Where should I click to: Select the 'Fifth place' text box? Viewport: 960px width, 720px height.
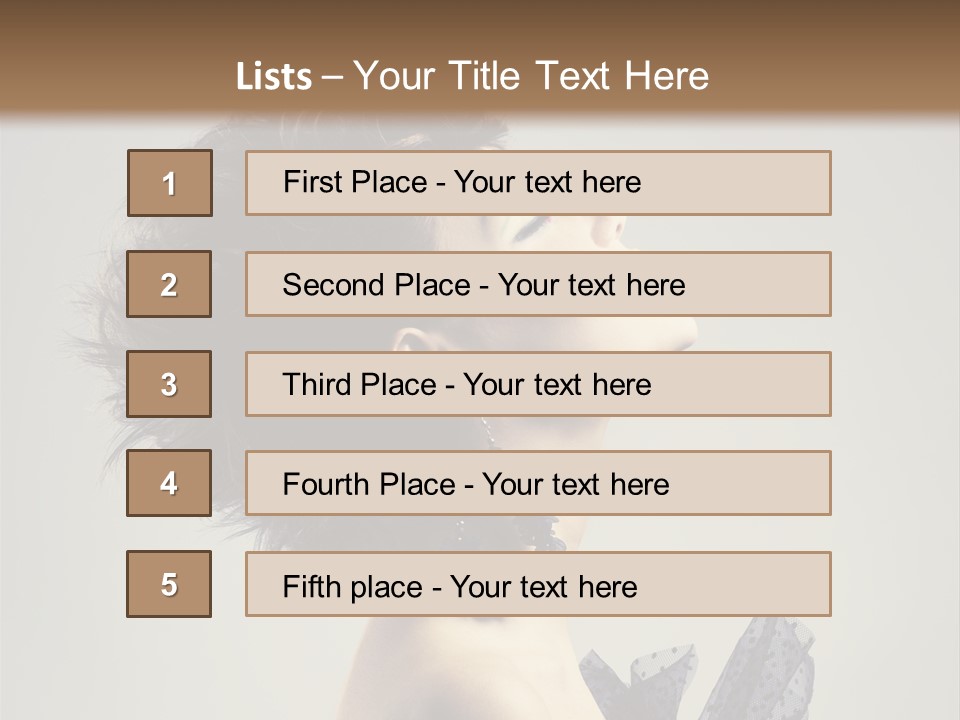(538, 584)
